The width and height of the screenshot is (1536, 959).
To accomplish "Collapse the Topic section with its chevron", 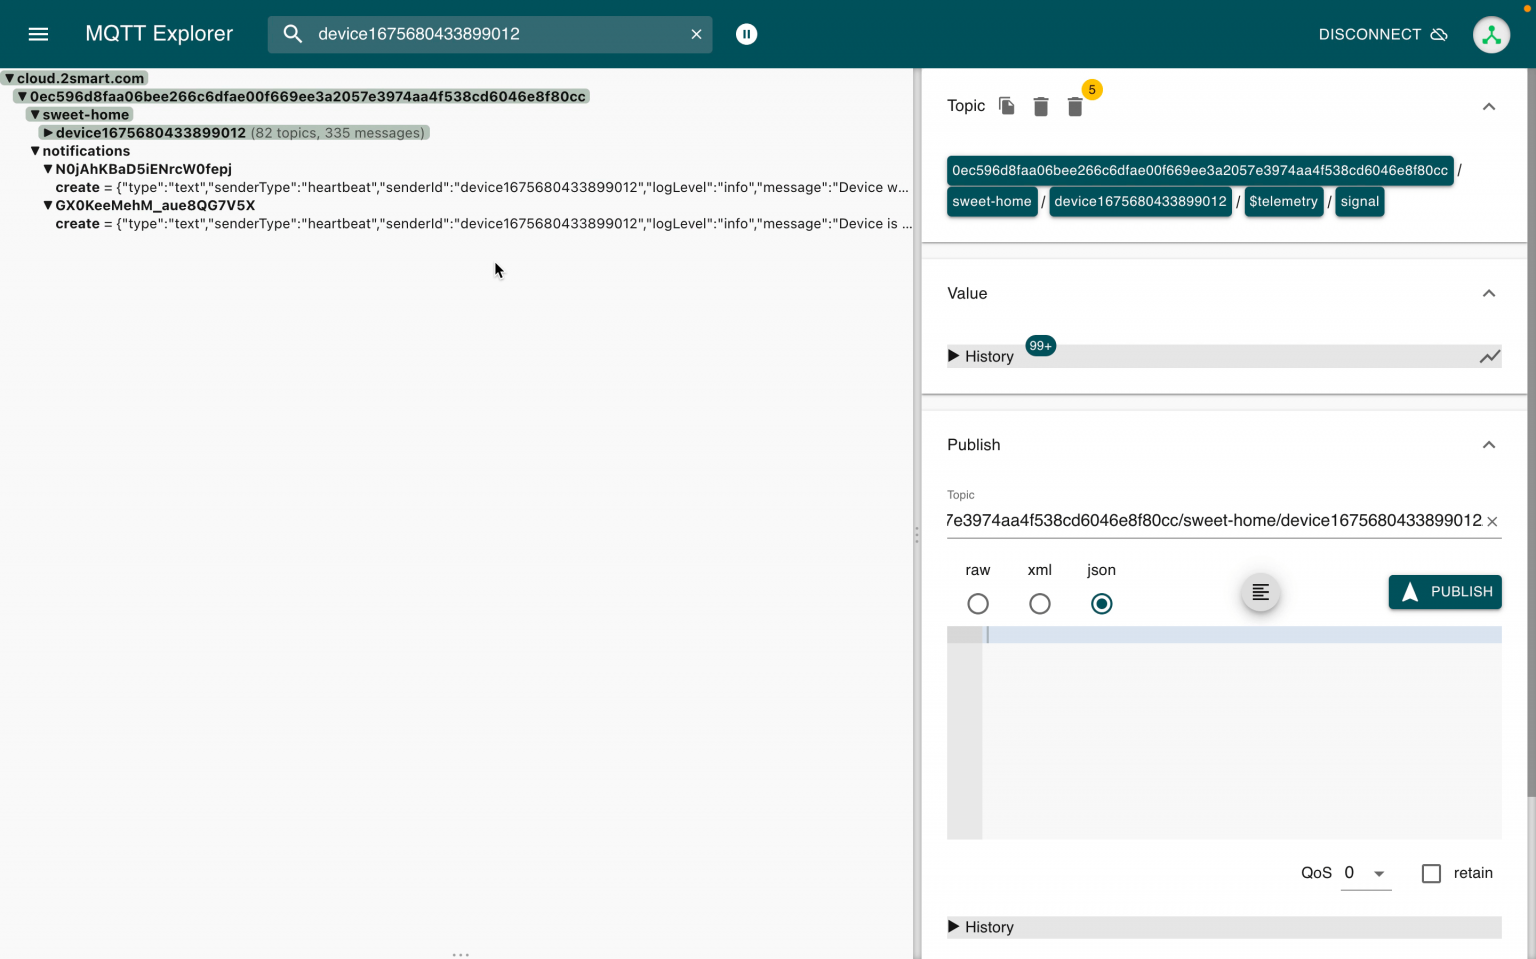I will tap(1489, 106).
